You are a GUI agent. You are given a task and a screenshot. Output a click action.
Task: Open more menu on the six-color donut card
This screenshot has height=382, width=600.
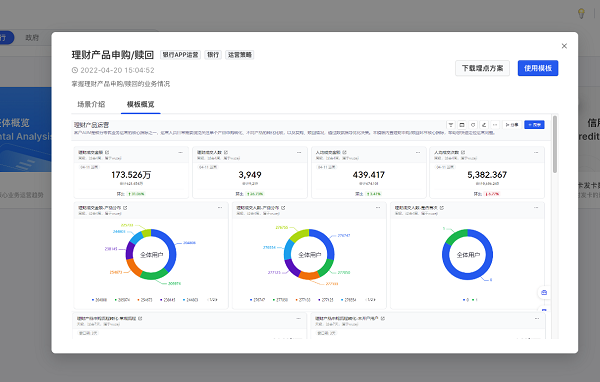pyautogui.click(x=220, y=208)
